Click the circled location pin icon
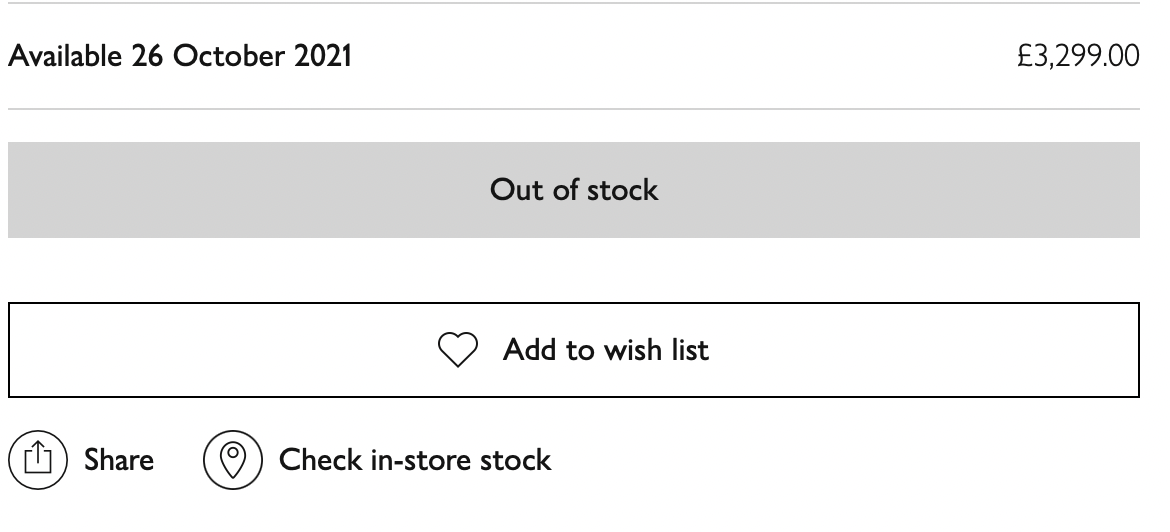This screenshot has height=532, width=1170. coord(233,460)
